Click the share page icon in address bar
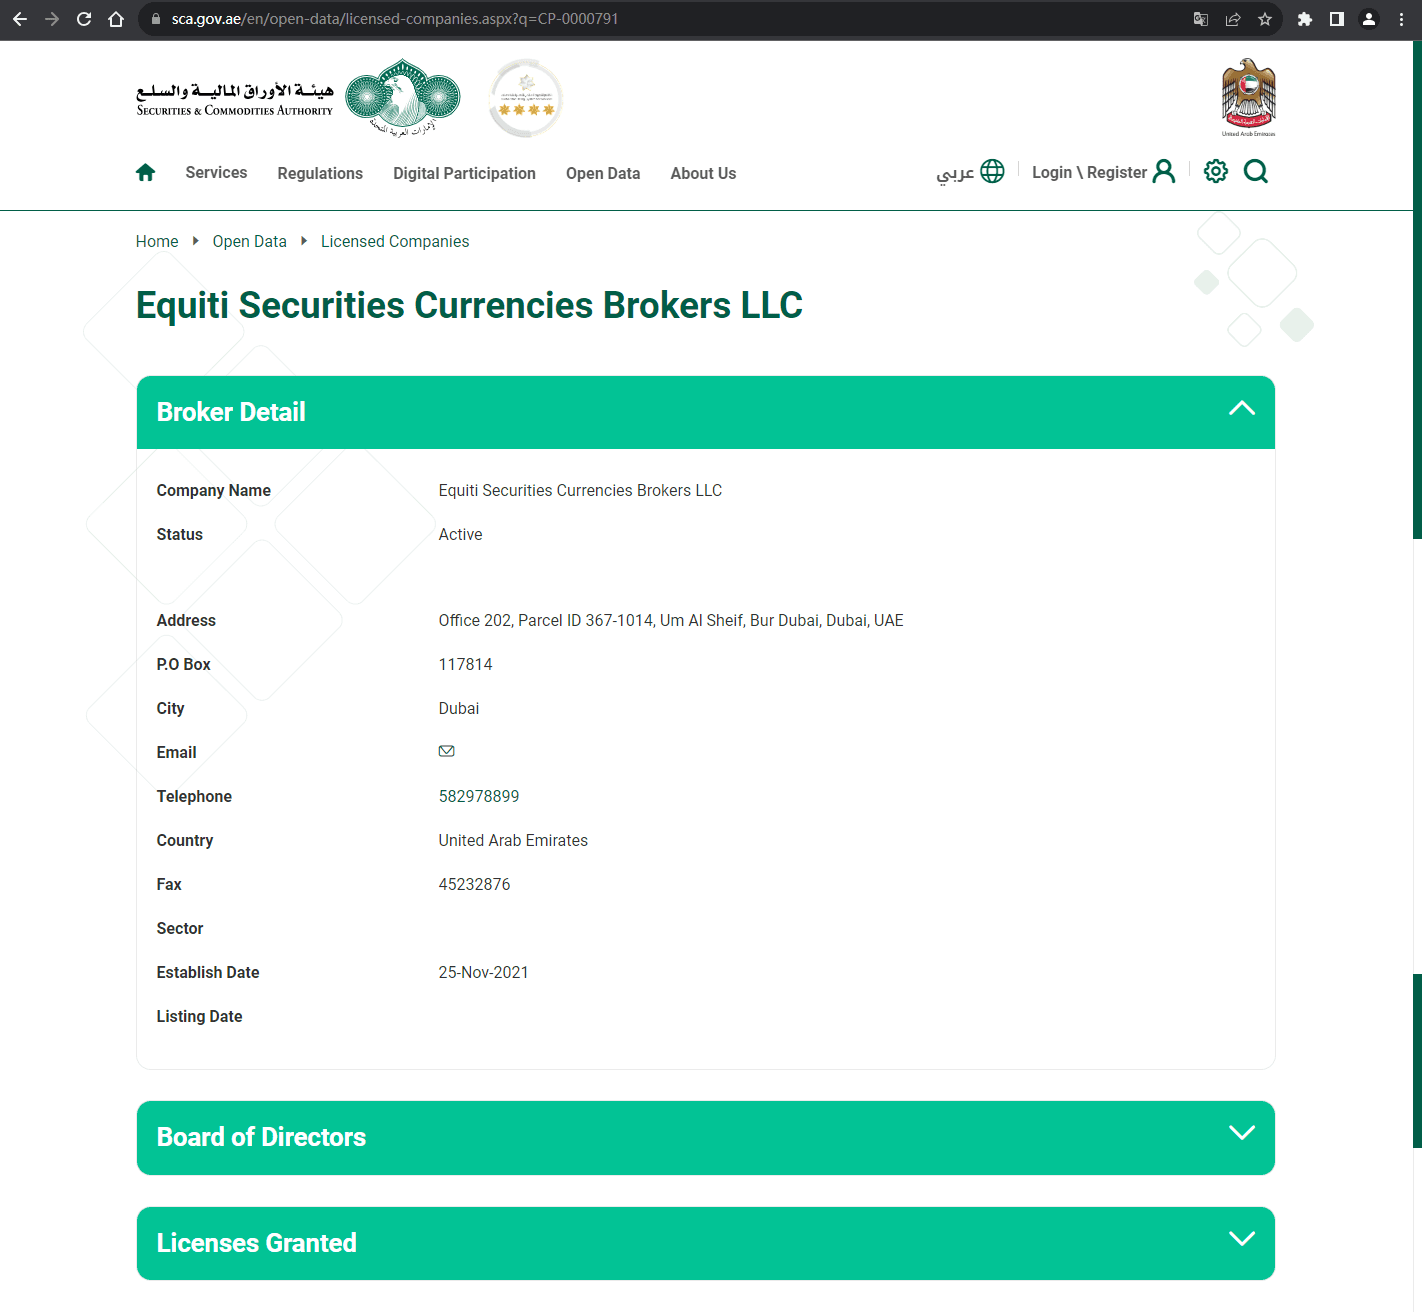The image size is (1422, 1312). point(1233,19)
